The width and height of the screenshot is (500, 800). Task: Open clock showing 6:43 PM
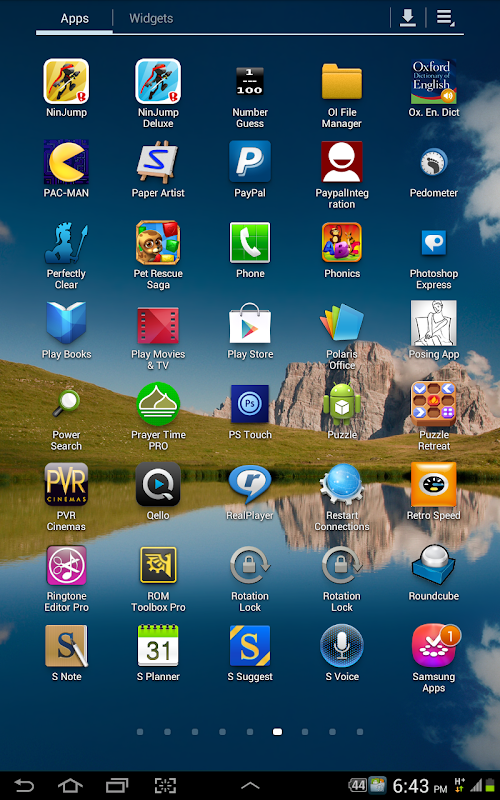click(420, 786)
